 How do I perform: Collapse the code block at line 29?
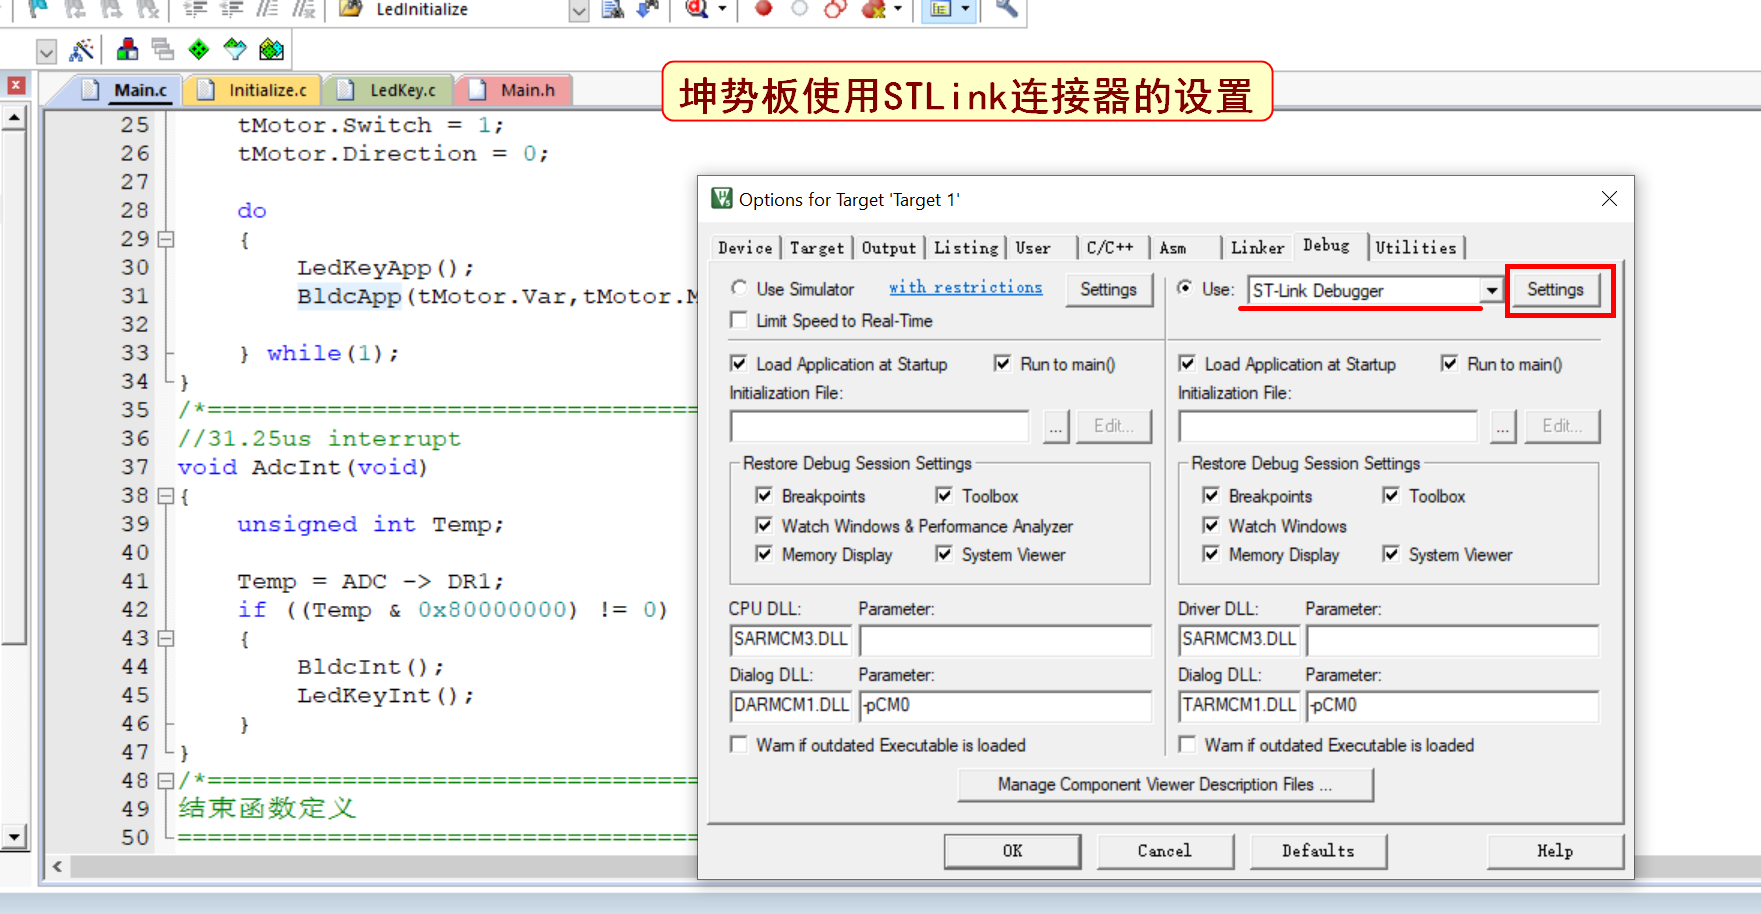click(166, 239)
